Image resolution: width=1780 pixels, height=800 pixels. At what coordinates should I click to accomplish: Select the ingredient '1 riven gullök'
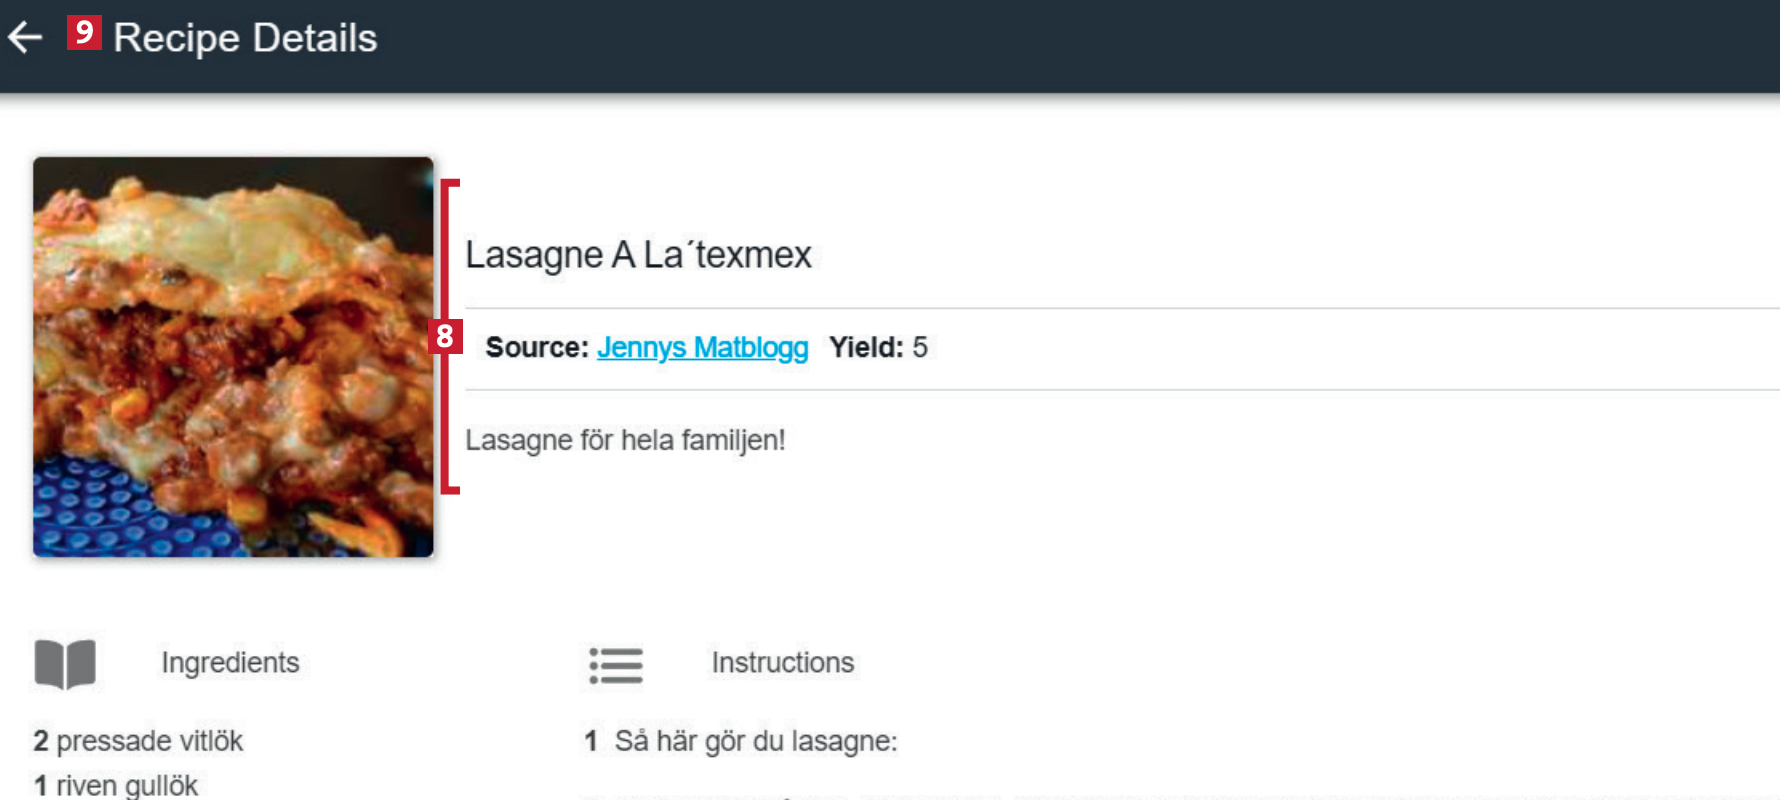pos(116,786)
